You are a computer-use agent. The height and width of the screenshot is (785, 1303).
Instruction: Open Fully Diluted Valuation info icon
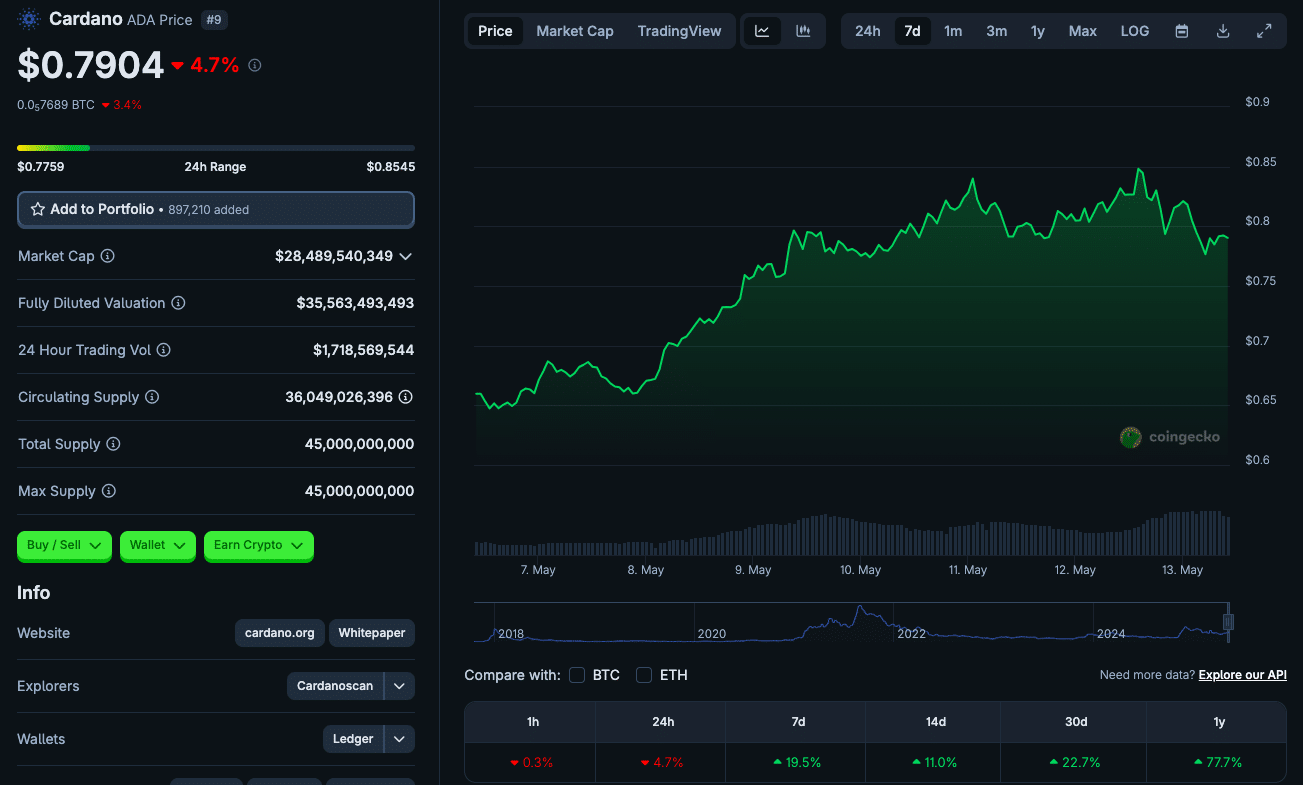(178, 303)
